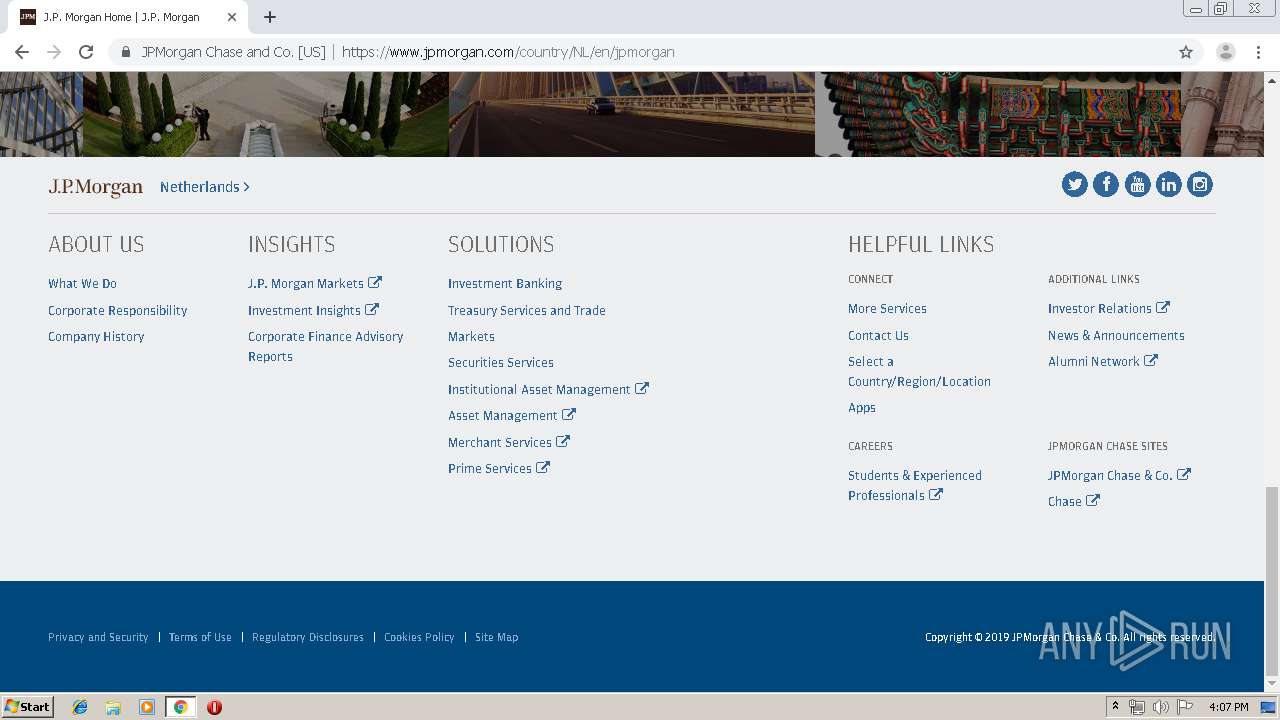Viewport: 1280px width, 720px height.
Task: Open Corporate Responsibility link
Action: coord(118,311)
